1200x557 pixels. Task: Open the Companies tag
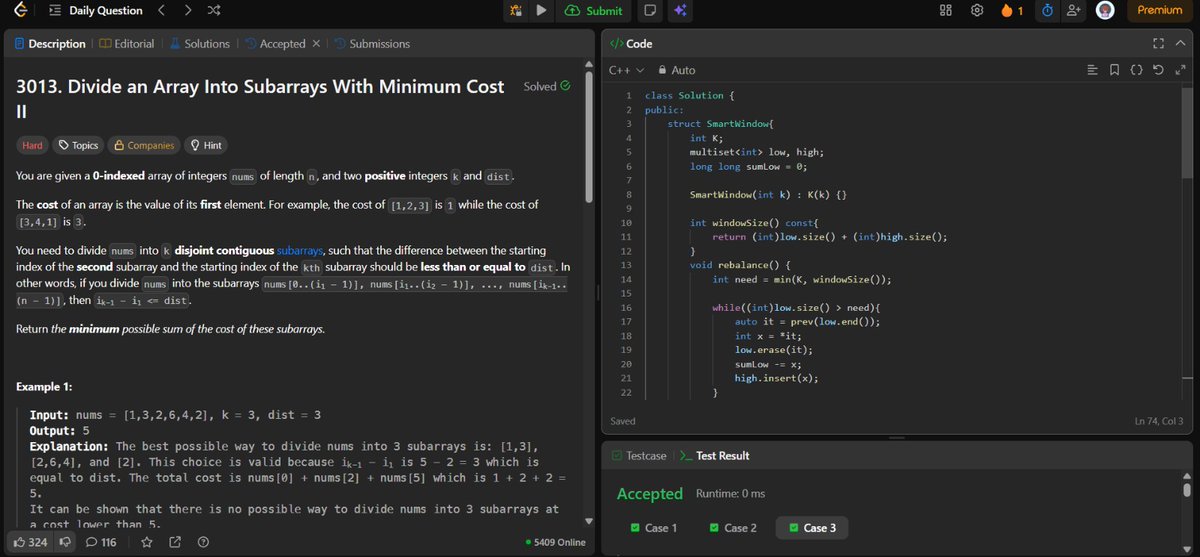144,145
